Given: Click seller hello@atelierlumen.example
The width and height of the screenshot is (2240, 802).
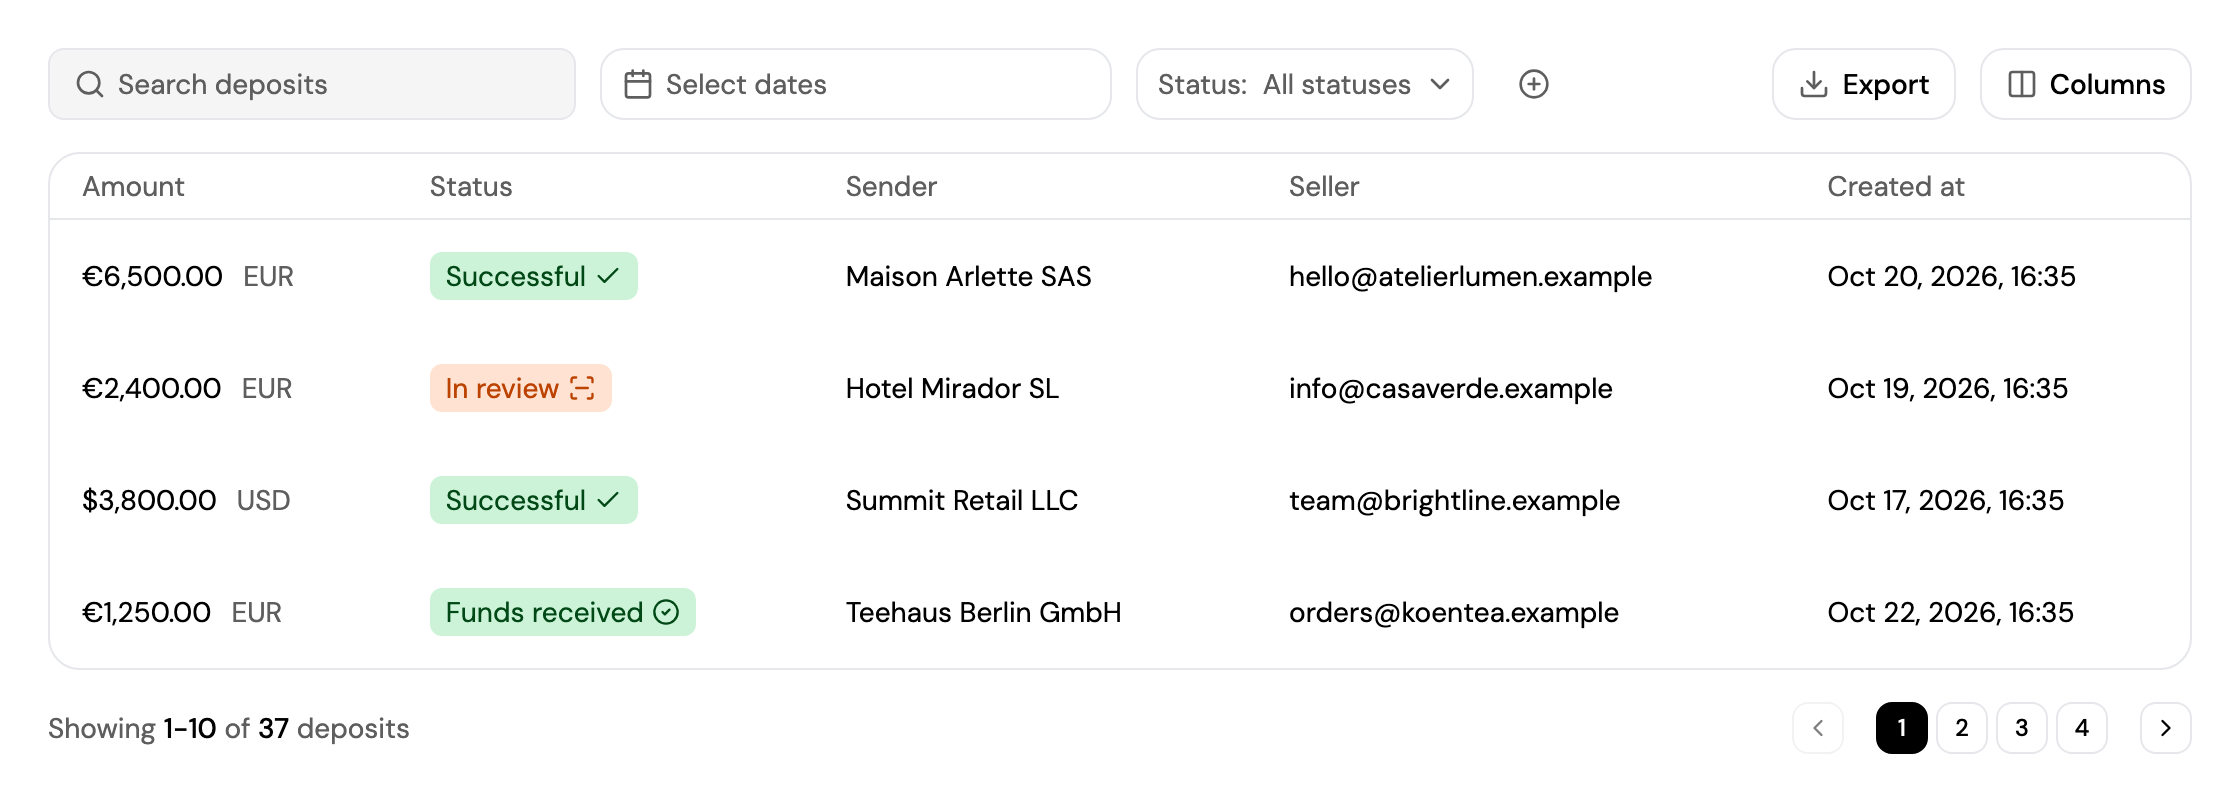Looking at the screenshot, I should (1470, 276).
